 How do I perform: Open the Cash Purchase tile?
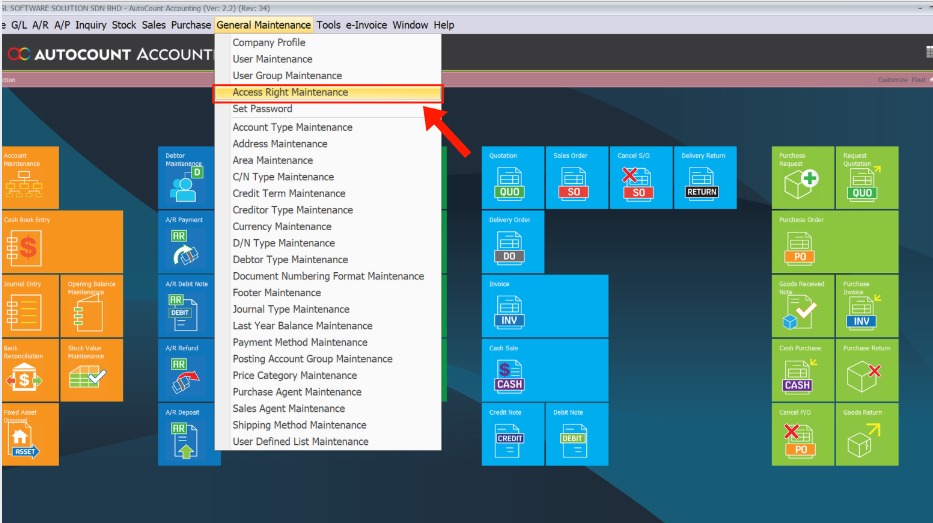pos(803,370)
